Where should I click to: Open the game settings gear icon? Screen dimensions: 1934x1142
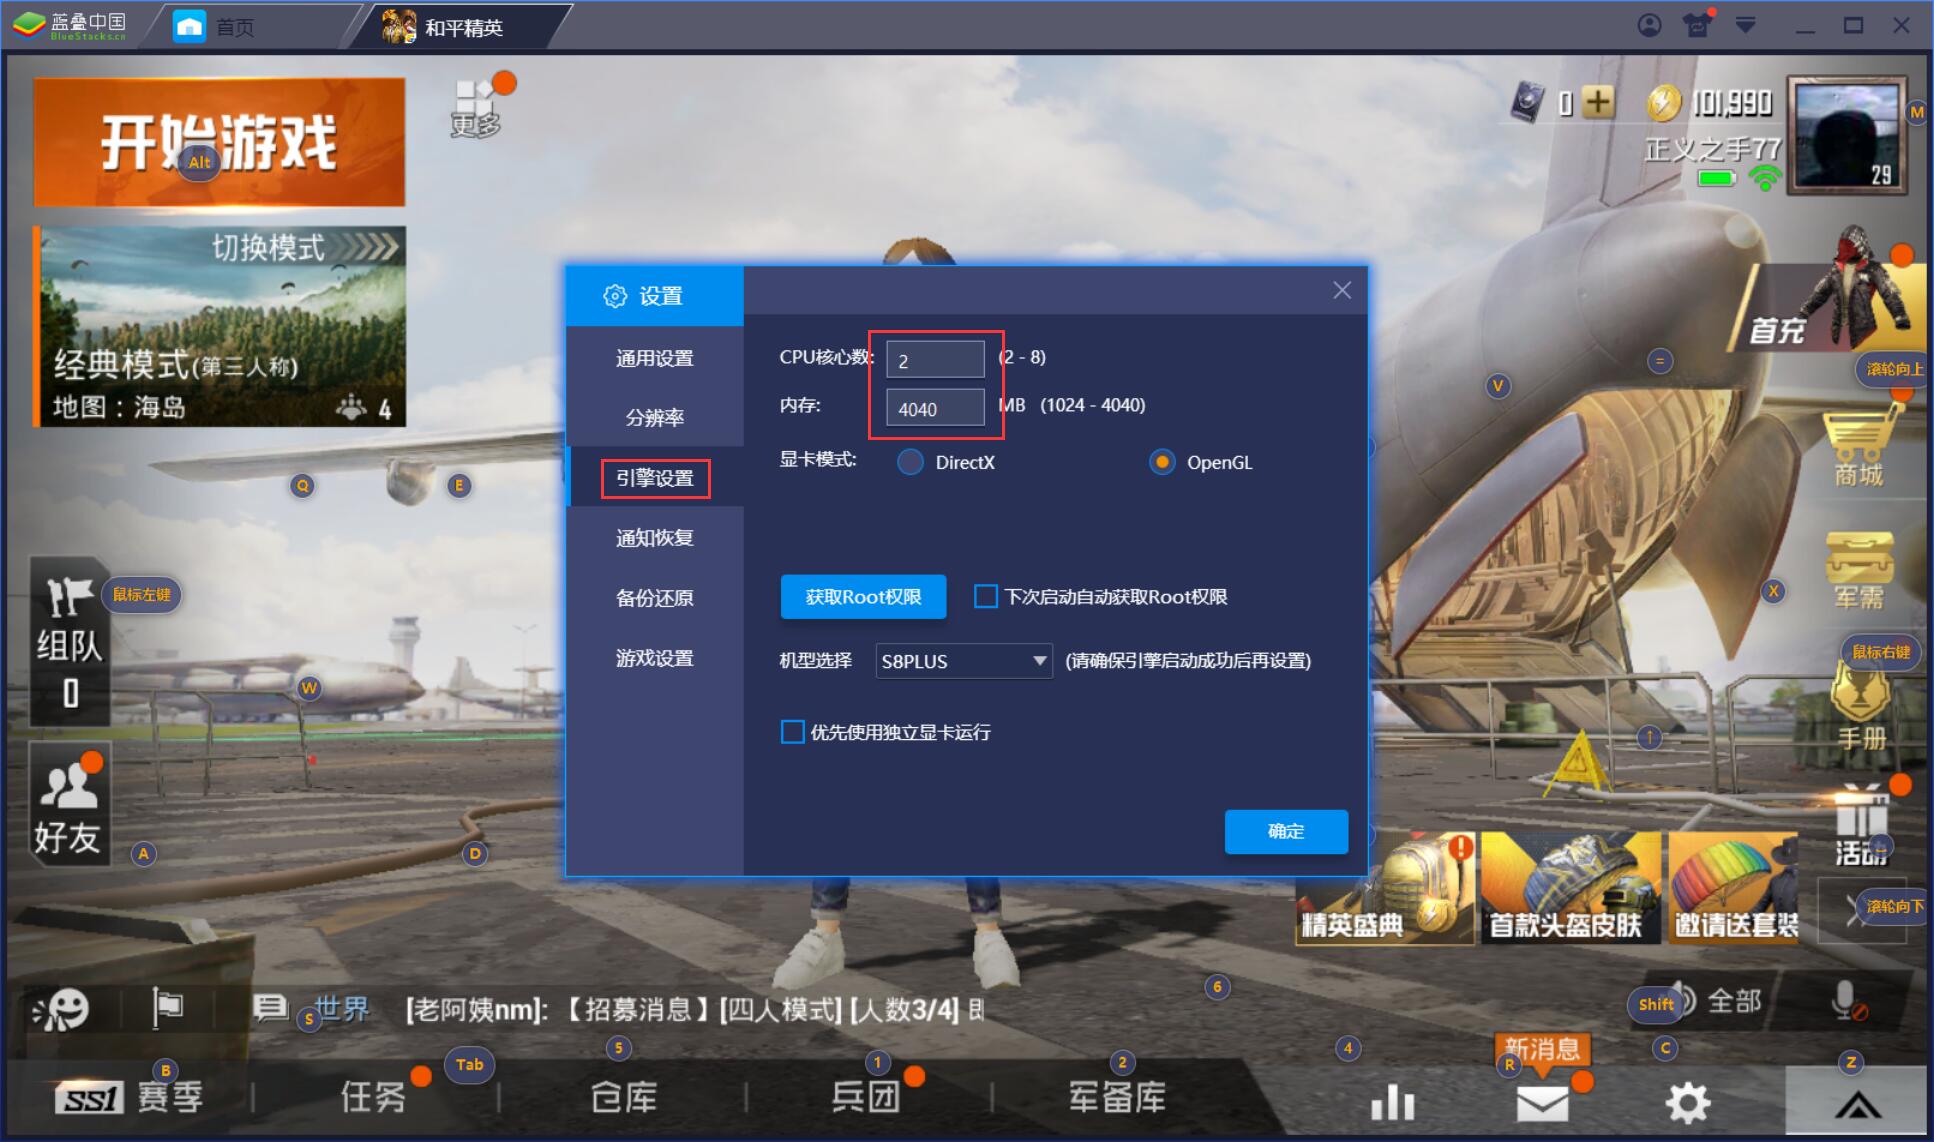[x=1688, y=1103]
